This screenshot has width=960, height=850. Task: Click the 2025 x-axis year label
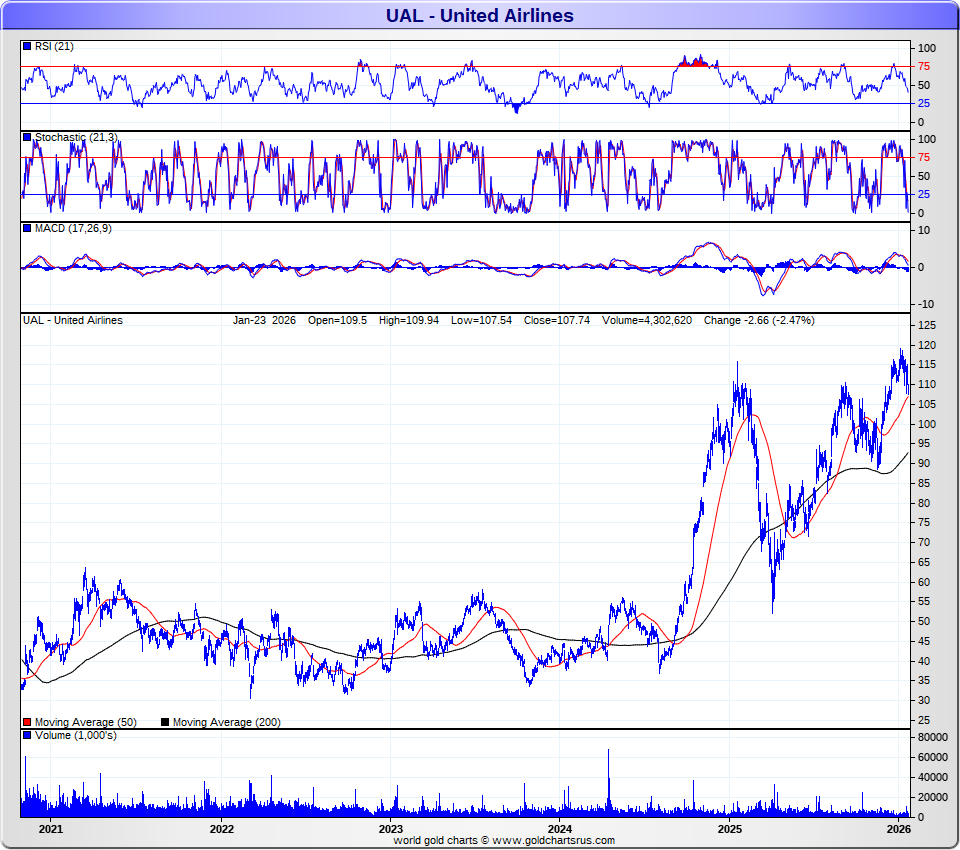[730, 829]
